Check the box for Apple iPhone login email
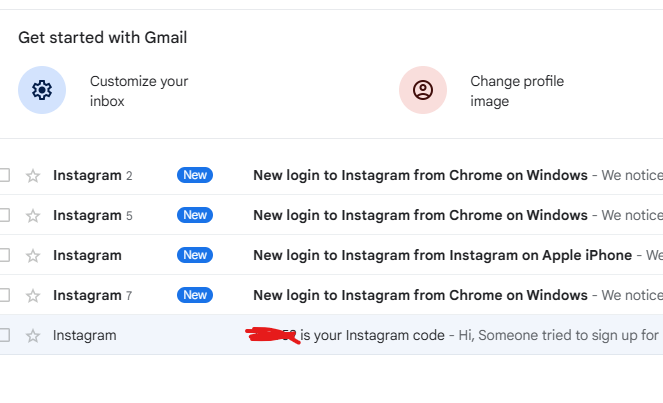 pos(4,255)
